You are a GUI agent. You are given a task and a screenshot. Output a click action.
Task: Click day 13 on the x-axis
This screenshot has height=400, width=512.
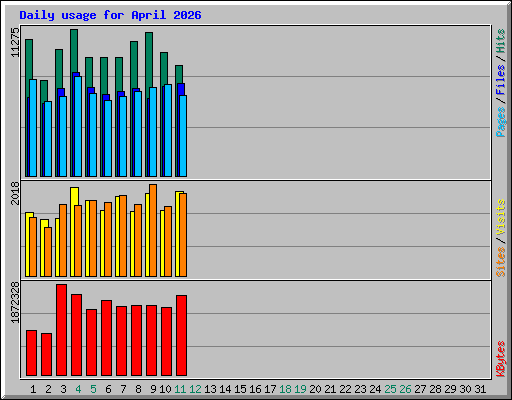[210, 389]
